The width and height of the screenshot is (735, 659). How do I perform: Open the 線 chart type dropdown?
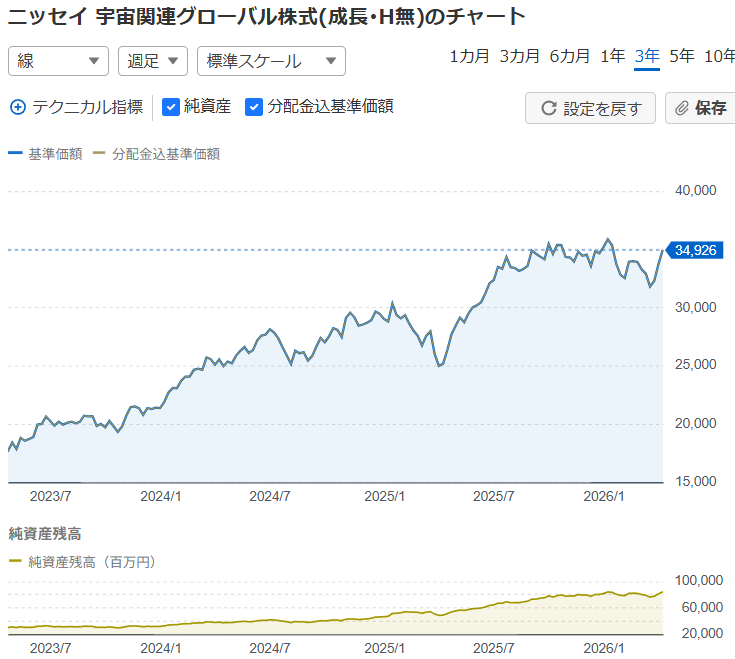tap(59, 61)
